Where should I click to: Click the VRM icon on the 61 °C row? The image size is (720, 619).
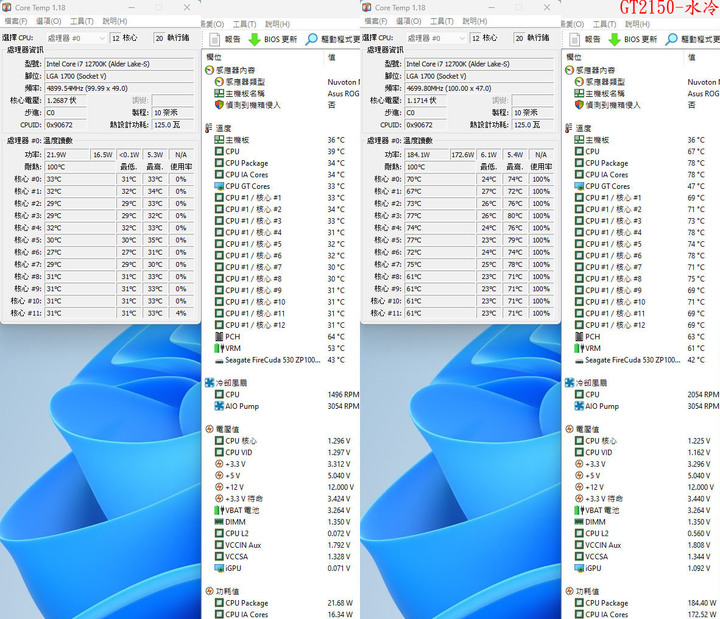coord(579,348)
